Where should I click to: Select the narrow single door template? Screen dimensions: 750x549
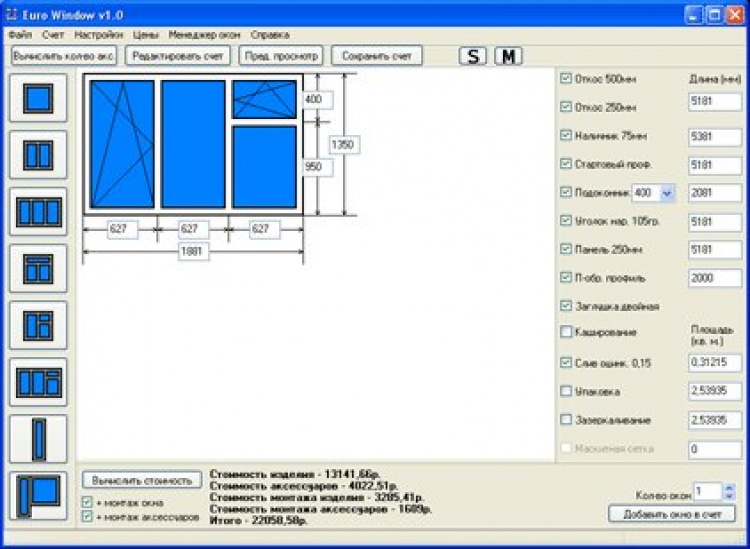click(x=38, y=439)
